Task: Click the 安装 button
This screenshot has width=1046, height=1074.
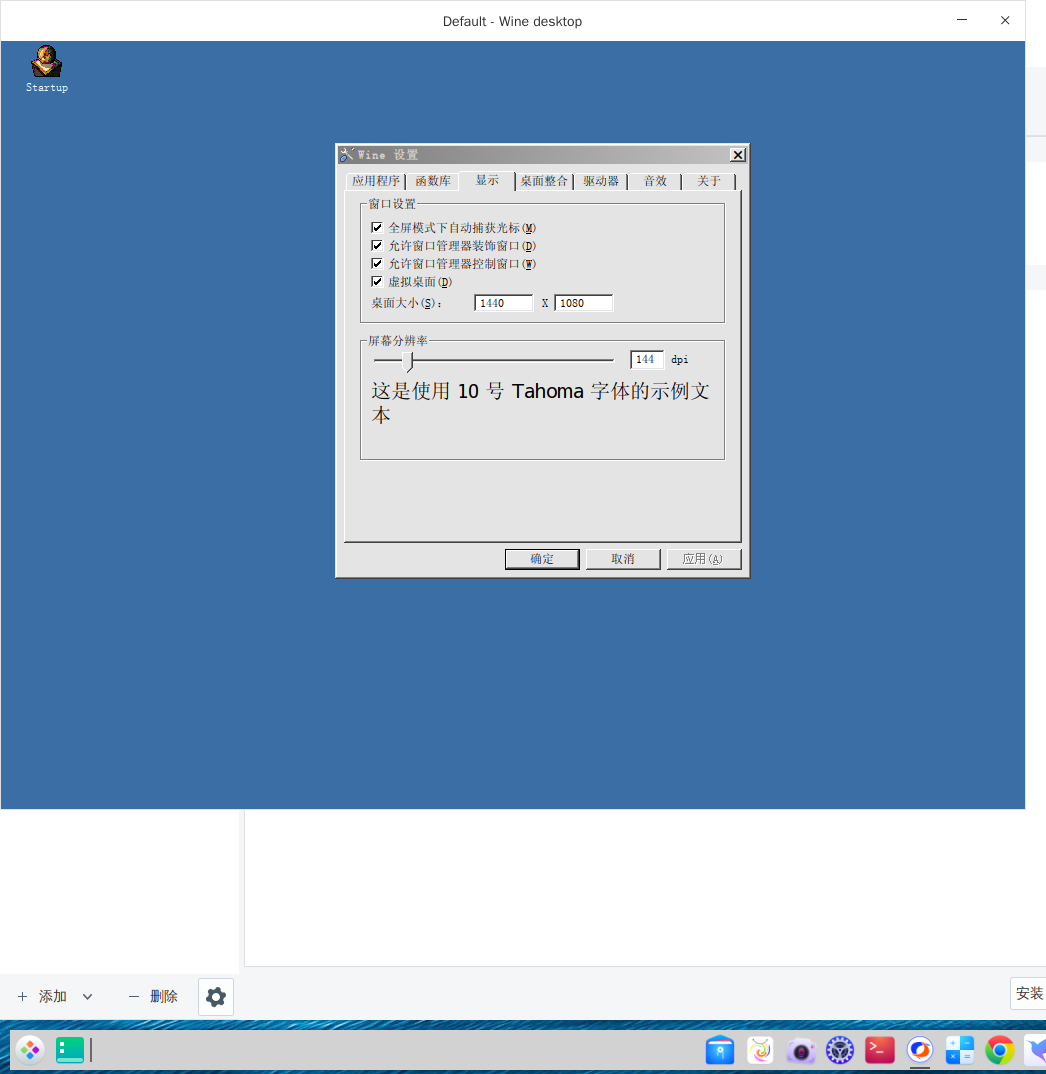Action: click(1028, 993)
